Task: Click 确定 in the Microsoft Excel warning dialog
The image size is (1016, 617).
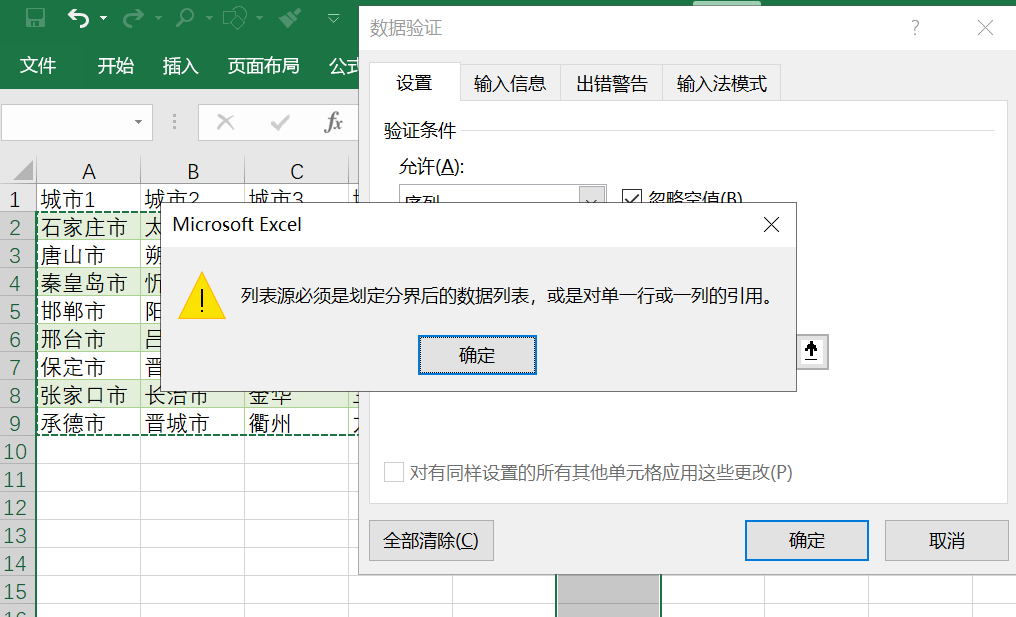Action: (x=477, y=355)
